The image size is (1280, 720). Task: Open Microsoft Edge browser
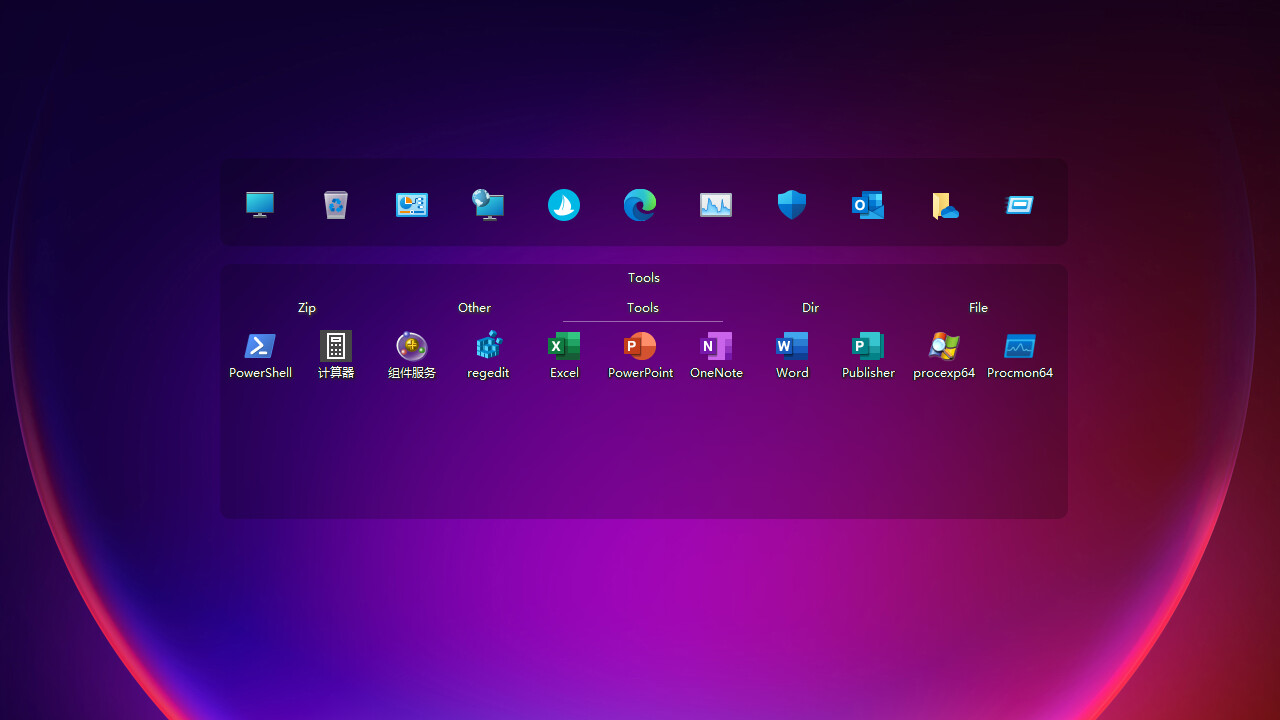(640, 205)
